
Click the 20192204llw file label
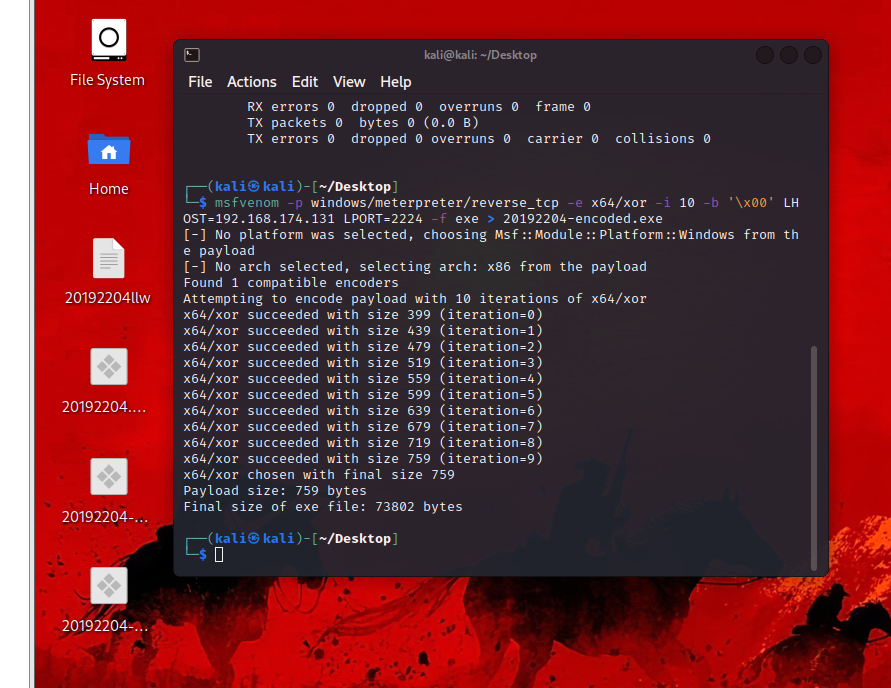click(x=107, y=298)
